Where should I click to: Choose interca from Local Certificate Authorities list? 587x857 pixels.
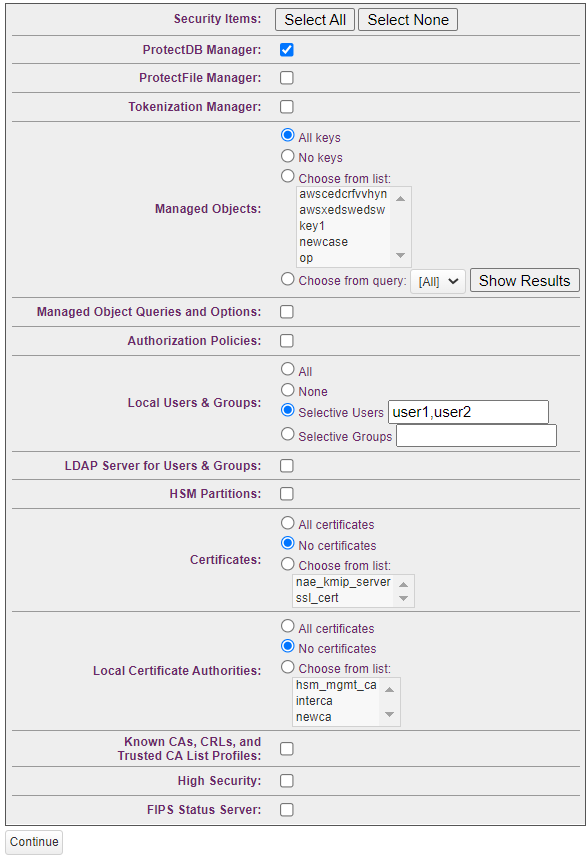[316, 700]
